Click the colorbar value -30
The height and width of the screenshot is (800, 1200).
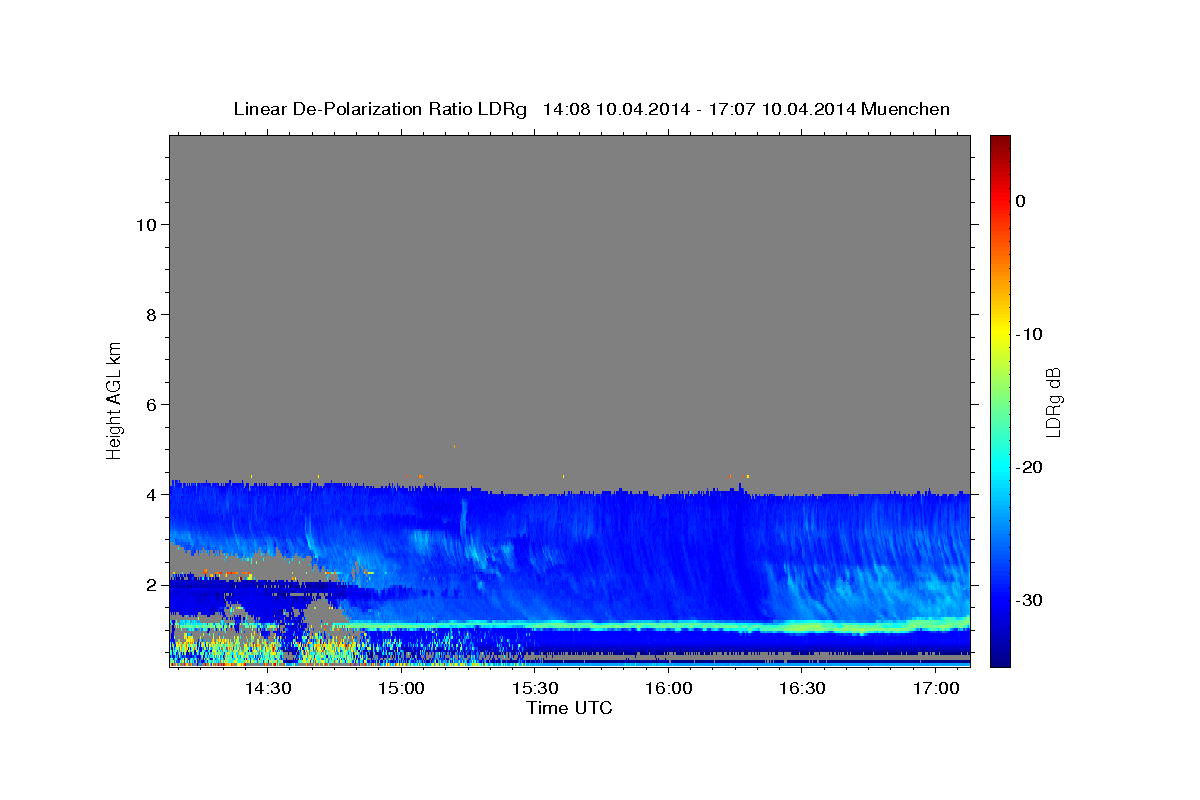[1028, 600]
